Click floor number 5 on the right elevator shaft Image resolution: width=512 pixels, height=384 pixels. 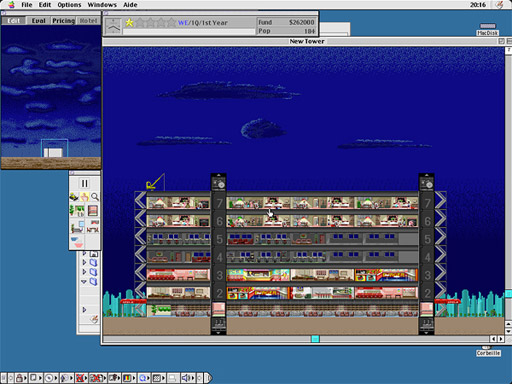[427, 239]
